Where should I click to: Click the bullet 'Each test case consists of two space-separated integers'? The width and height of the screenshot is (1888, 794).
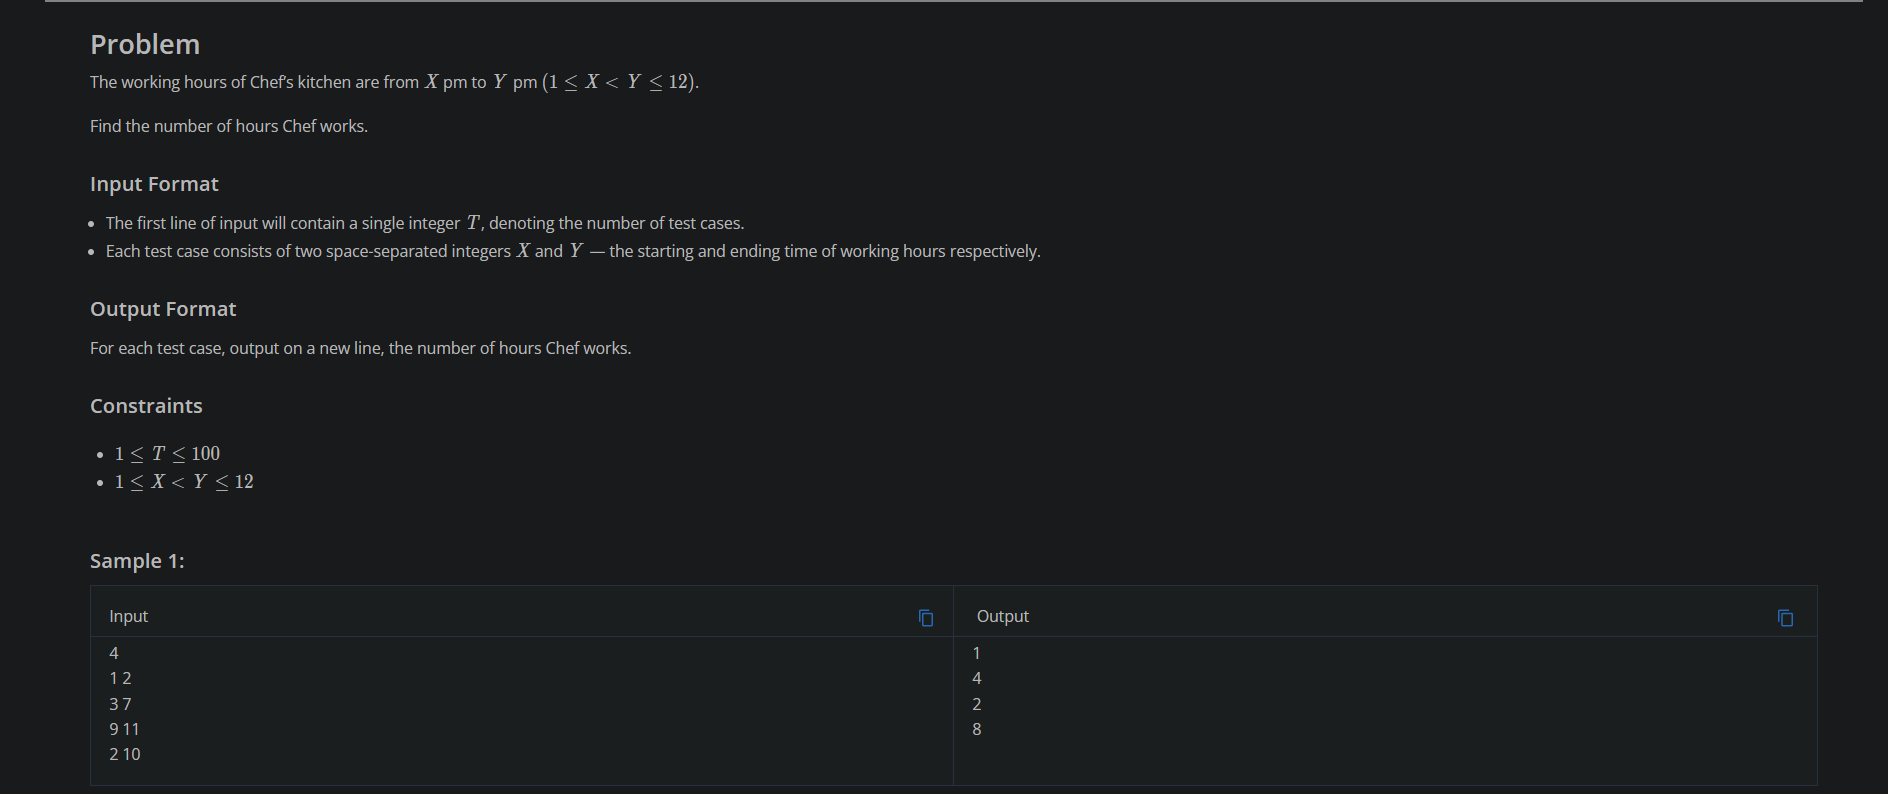pos(573,251)
